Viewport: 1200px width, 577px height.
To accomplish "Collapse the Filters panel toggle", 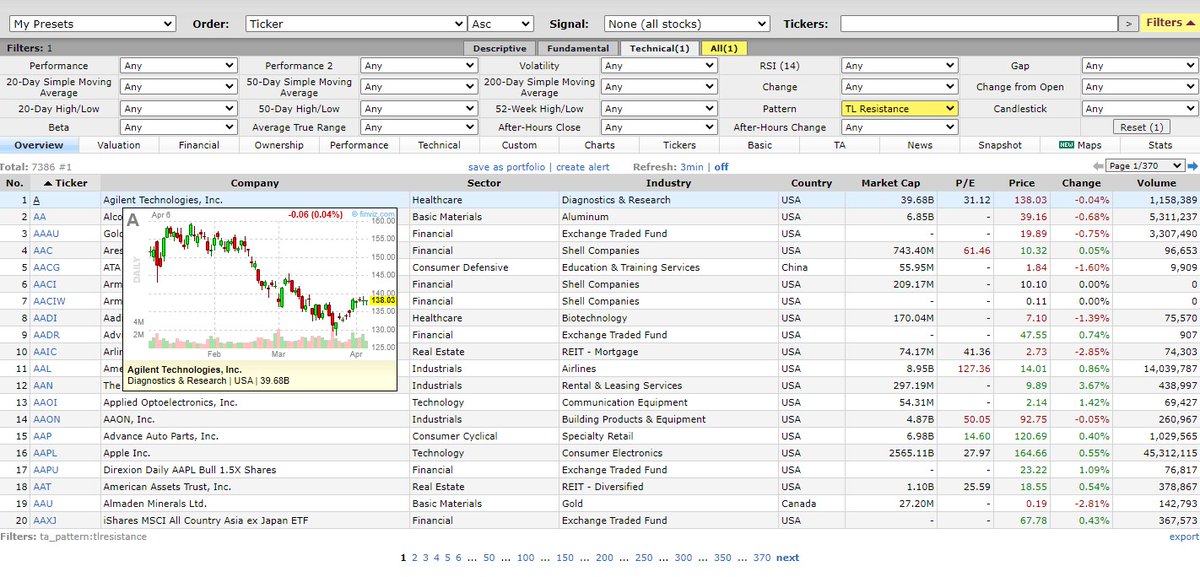I will (x=1169, y=22).
